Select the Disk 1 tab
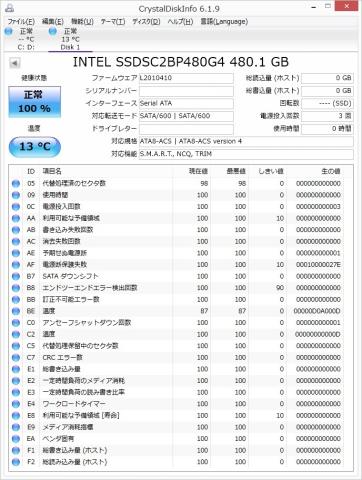 [70, 39]
